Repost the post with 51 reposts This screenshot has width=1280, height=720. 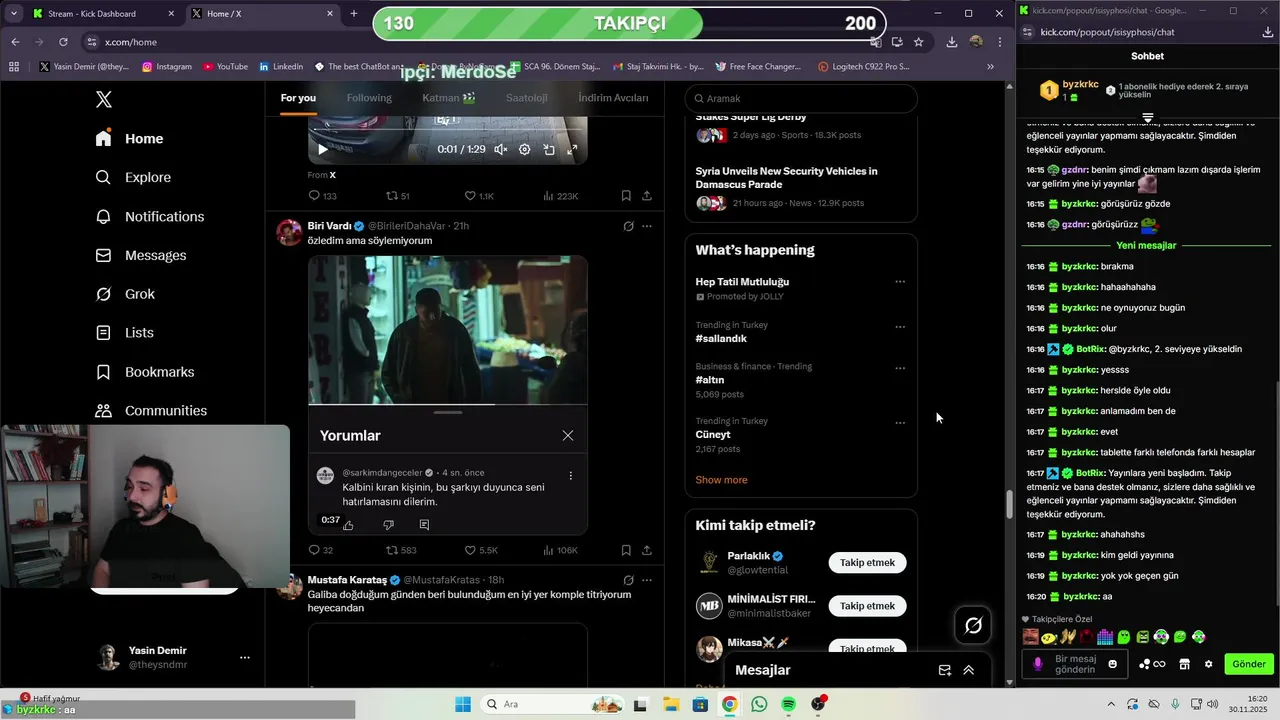click(x=398, y=196)
